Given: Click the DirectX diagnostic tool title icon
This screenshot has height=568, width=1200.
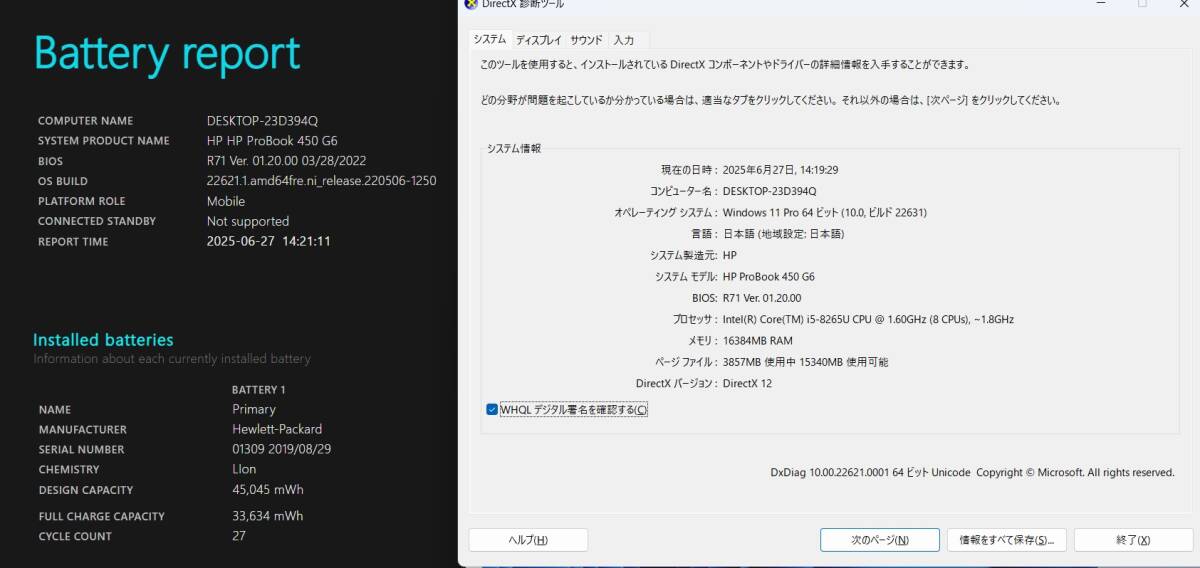Looking at the screenshot, I should point(471,5).
